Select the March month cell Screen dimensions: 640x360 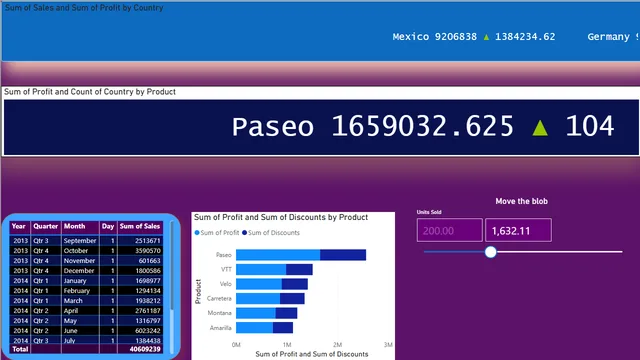80,301
